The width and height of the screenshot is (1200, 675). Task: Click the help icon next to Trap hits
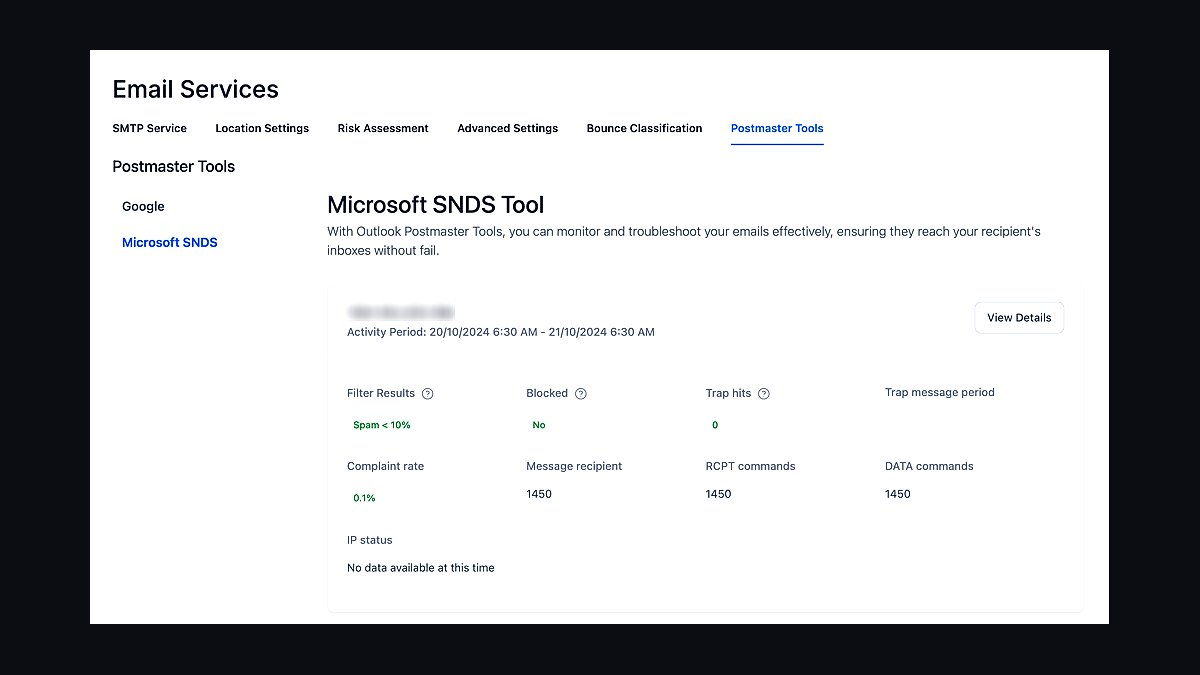pyautogui.click(x=764, y=394)
